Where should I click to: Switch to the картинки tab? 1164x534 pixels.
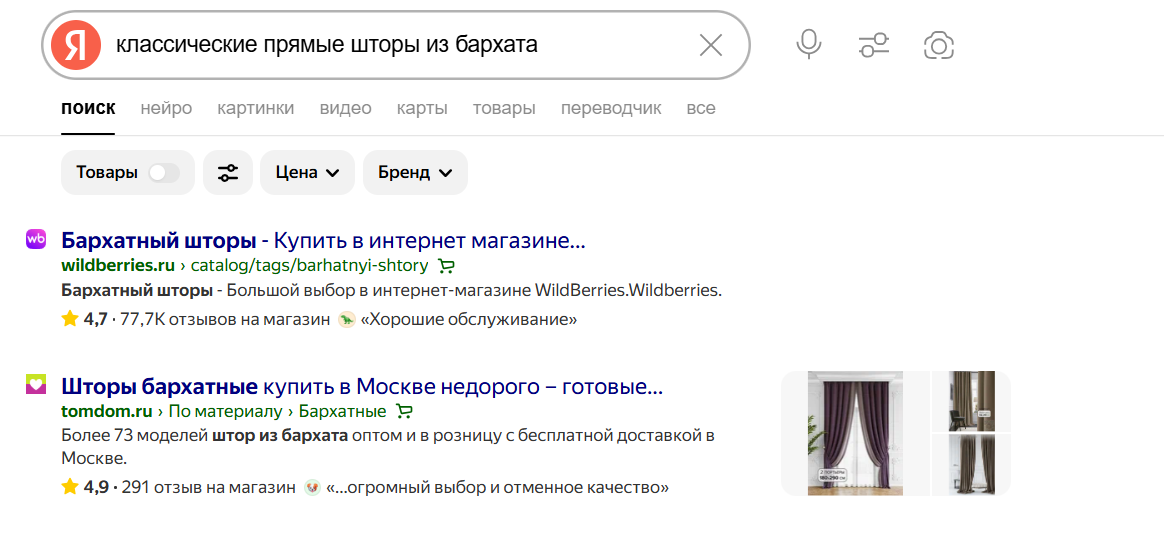[x=256, y=108]
